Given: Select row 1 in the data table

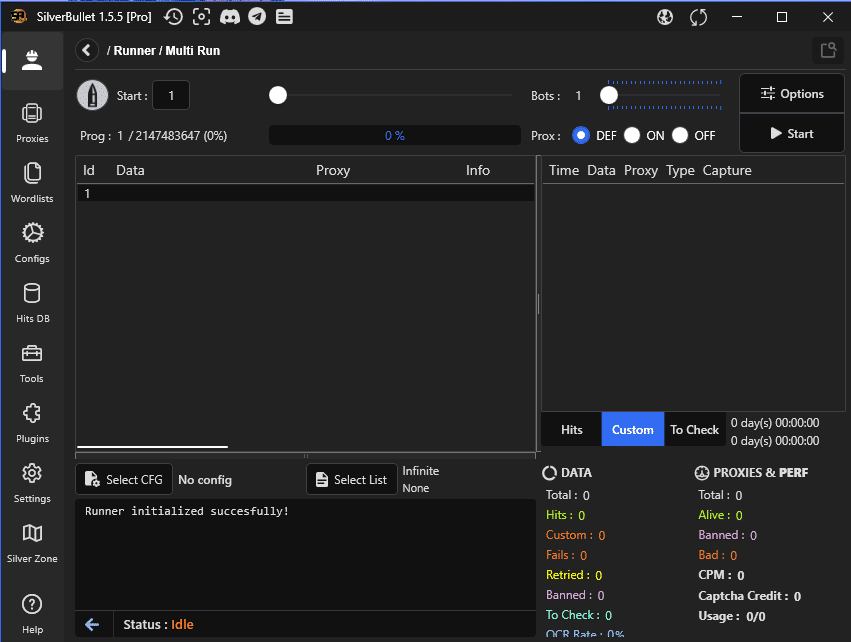Looking at the screenshot, I should (306, 194).
